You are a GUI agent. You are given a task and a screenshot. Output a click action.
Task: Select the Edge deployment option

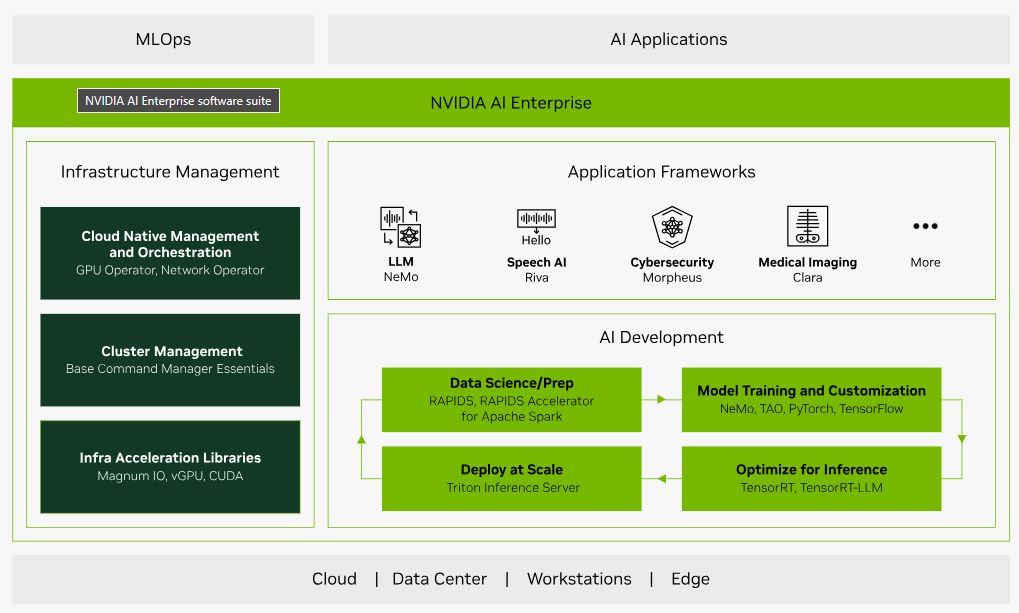tap(689, 578)
